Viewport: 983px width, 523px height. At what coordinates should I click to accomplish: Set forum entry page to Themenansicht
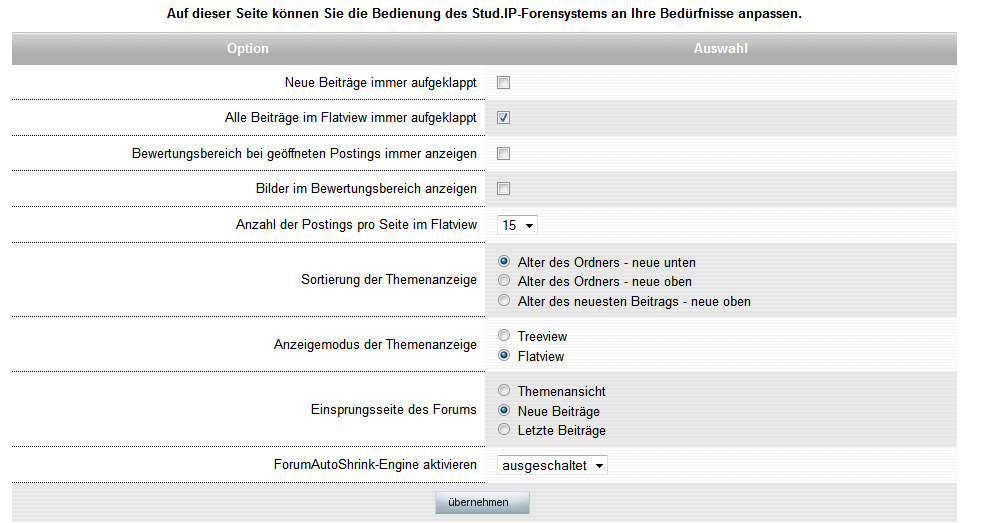504,391
